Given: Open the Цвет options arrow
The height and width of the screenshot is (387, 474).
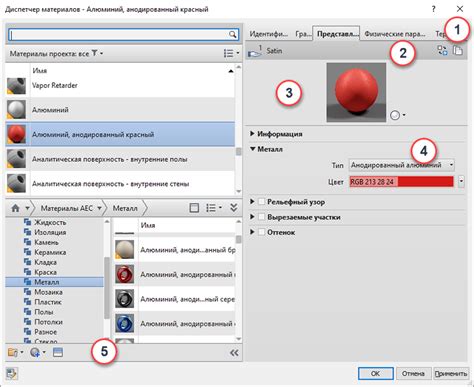Looking at the screenshot, I should coord(461,182).
